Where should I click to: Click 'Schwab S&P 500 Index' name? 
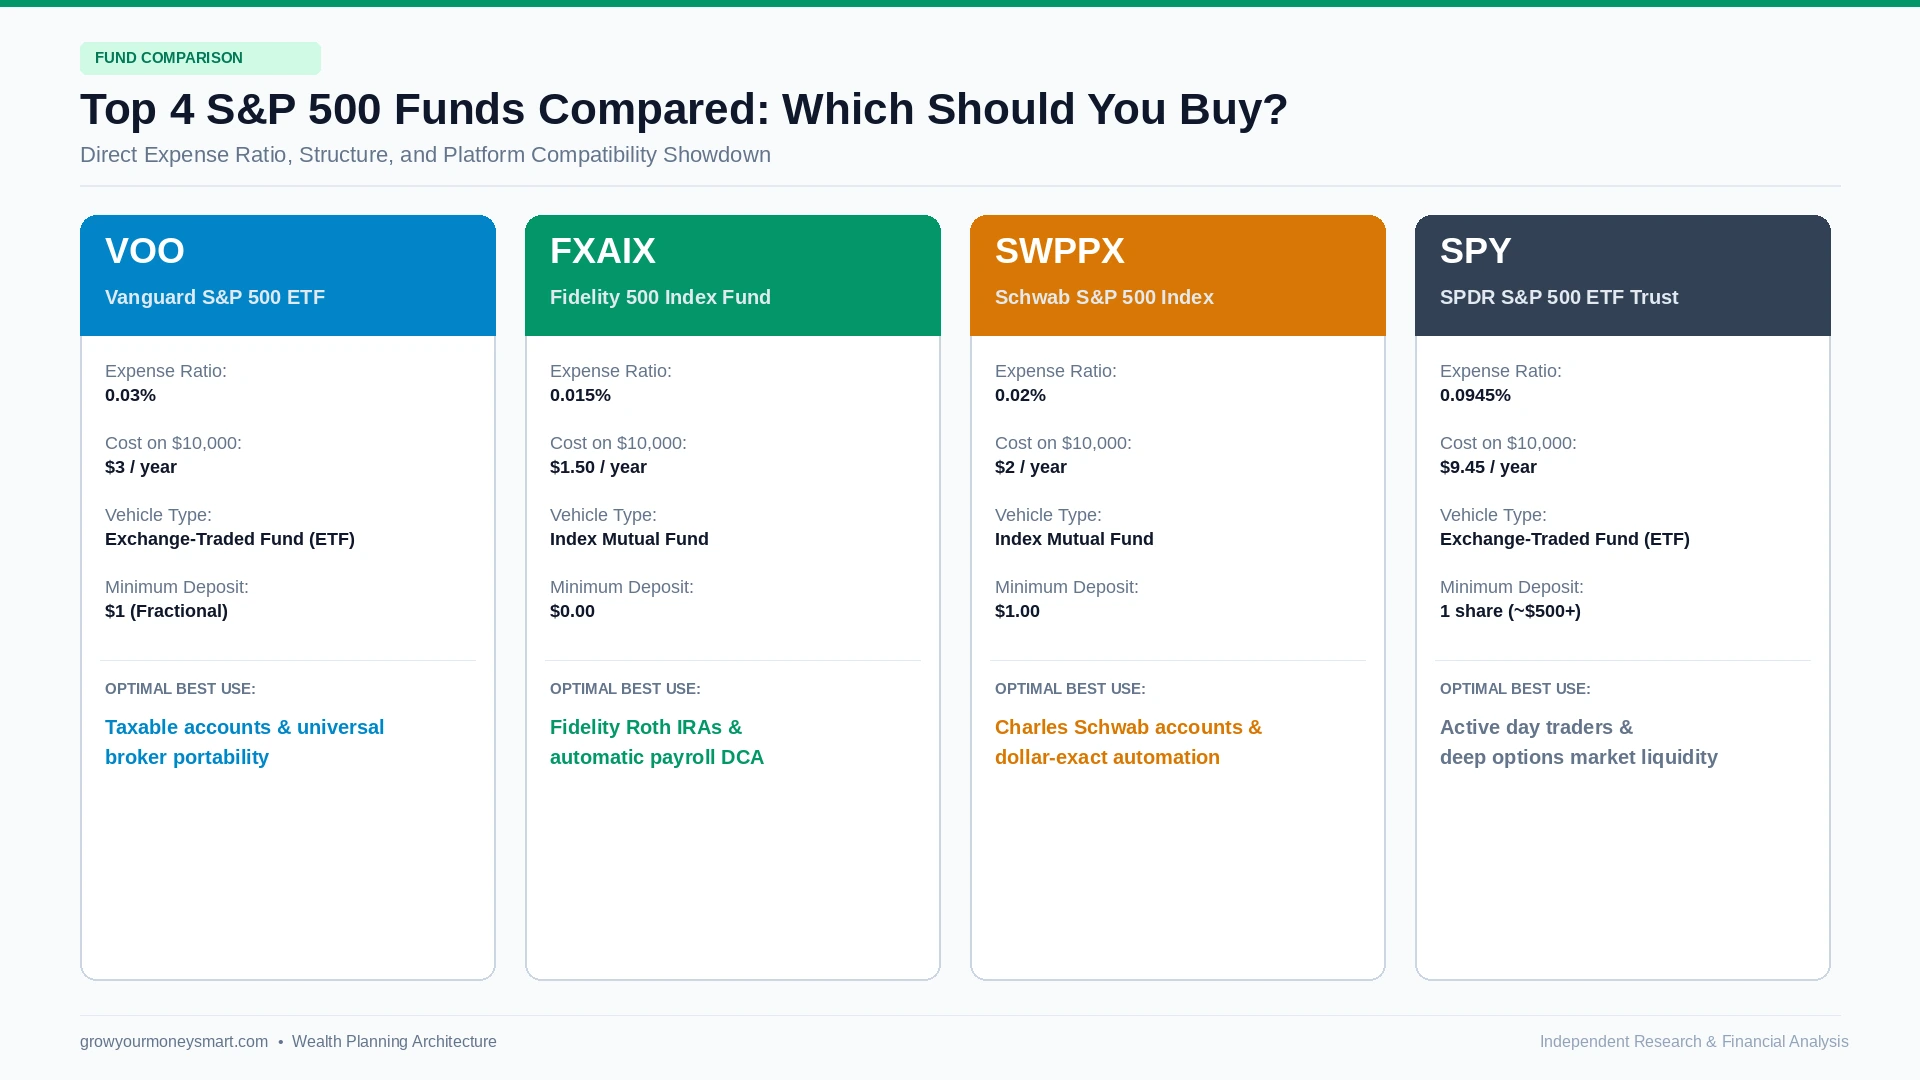(x=1104, y=297)
